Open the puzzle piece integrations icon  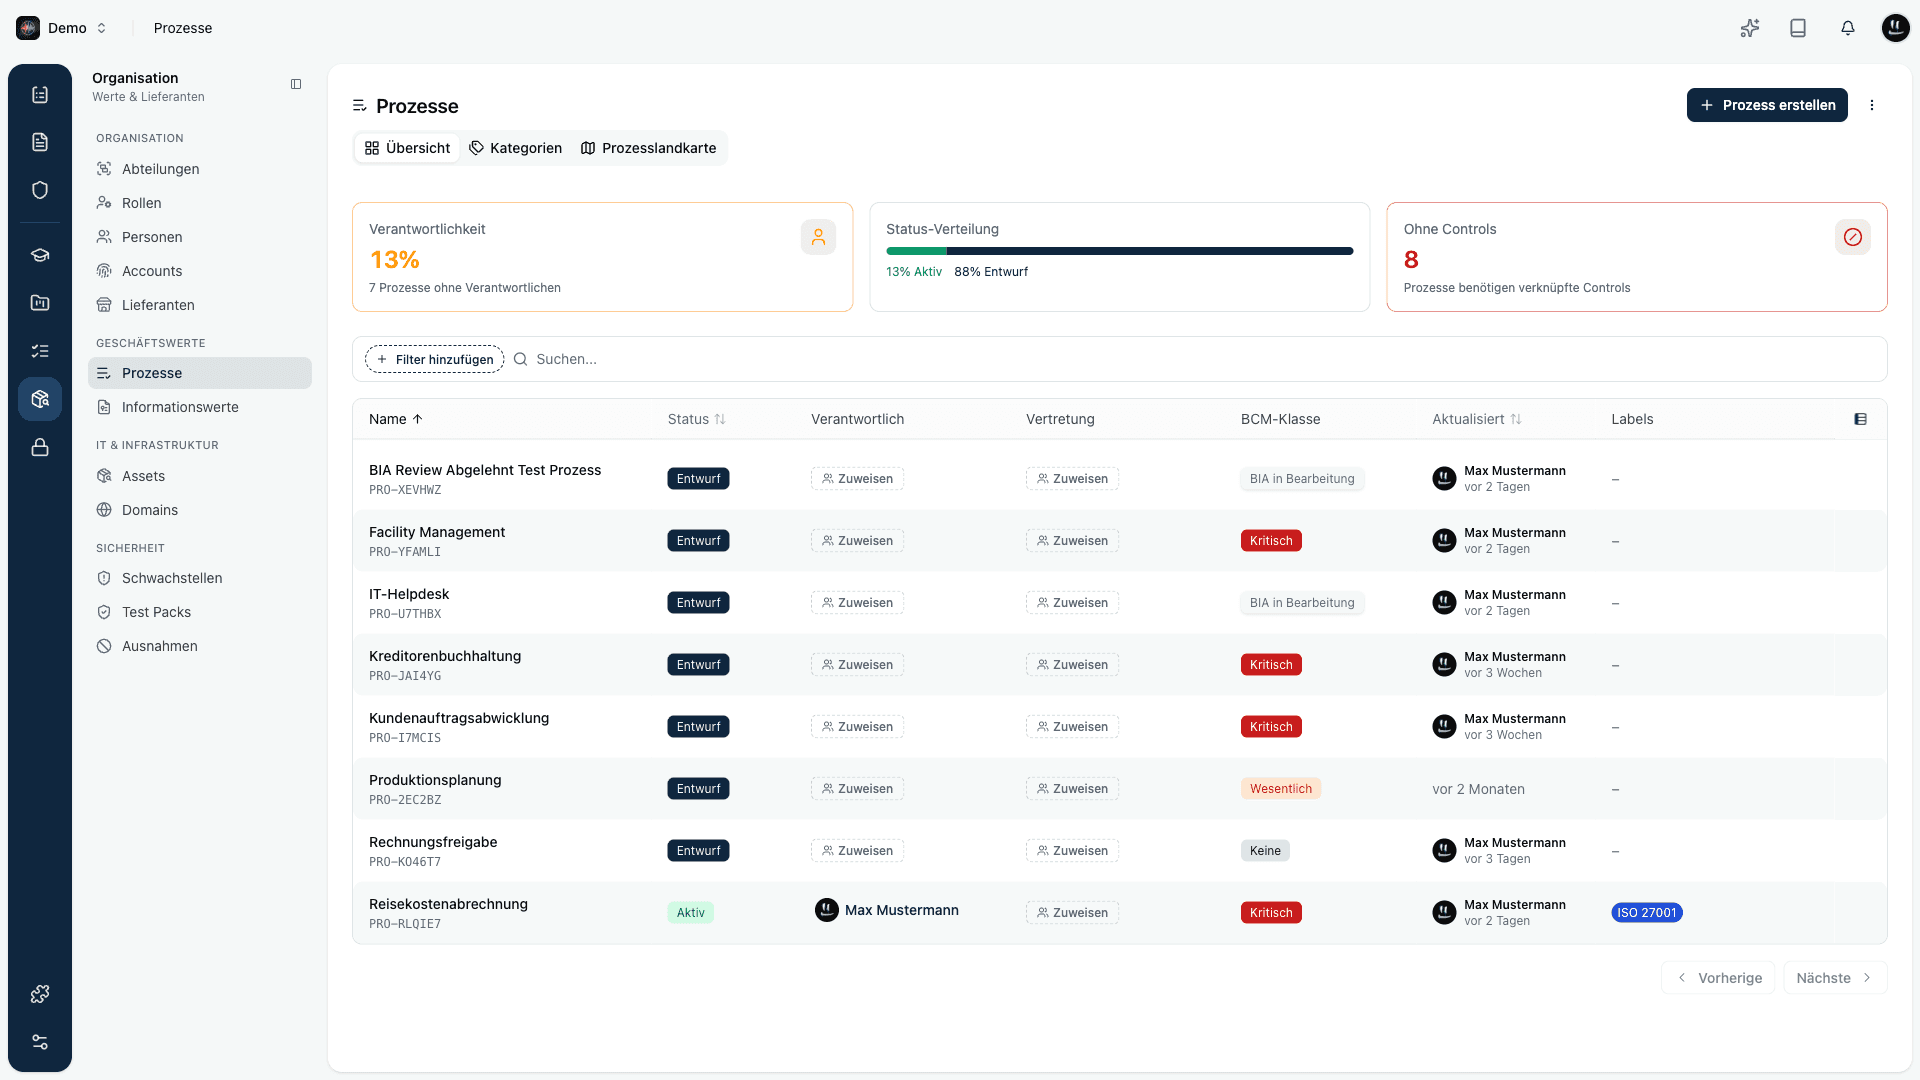click(40, 994)
